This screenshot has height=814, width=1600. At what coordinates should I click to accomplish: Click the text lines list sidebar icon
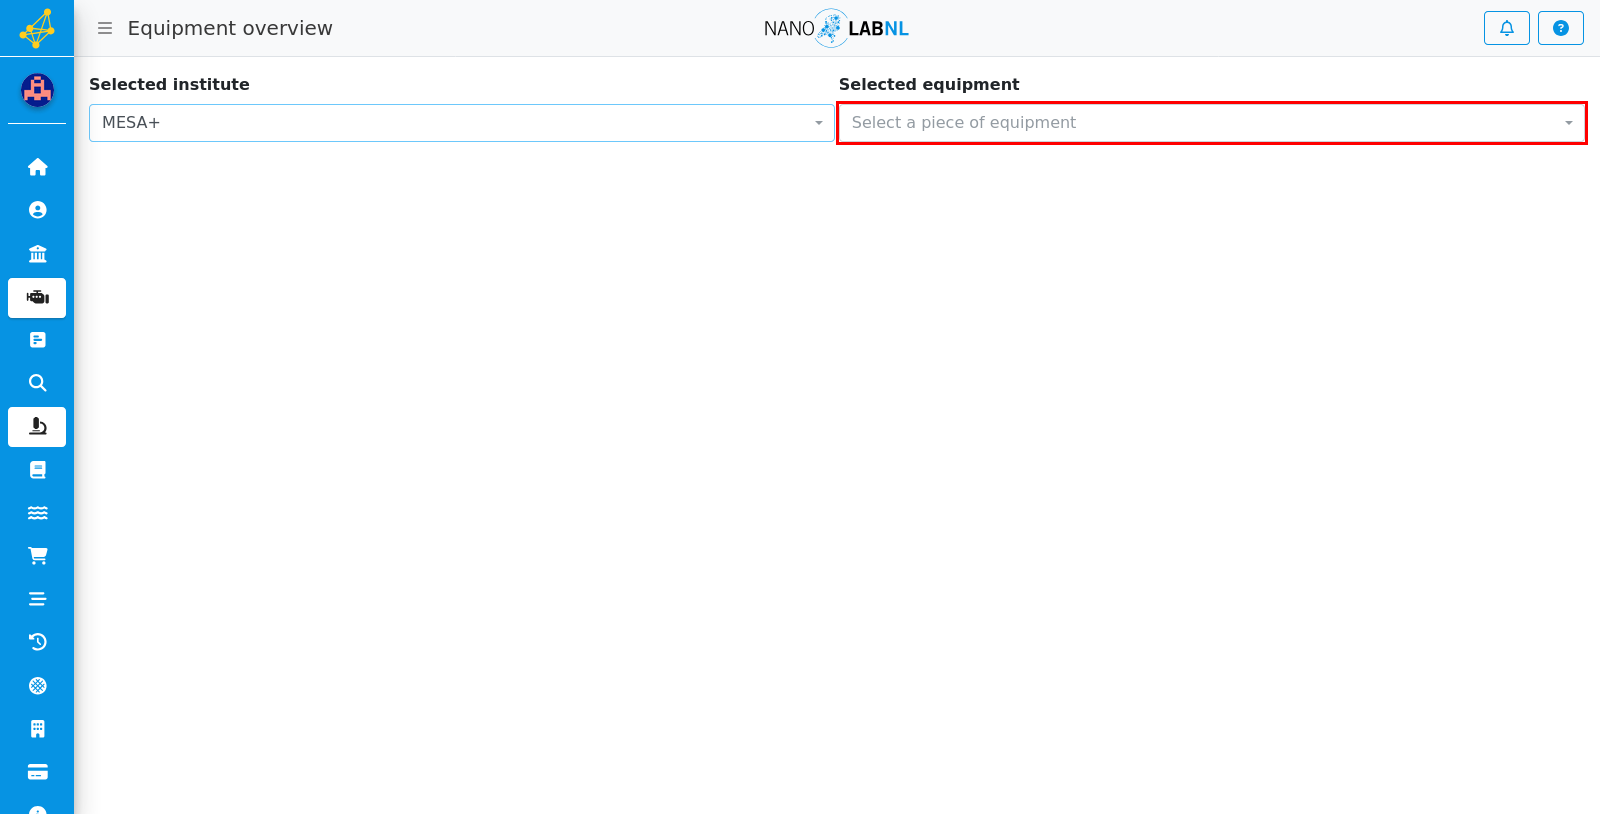(37, 599)
